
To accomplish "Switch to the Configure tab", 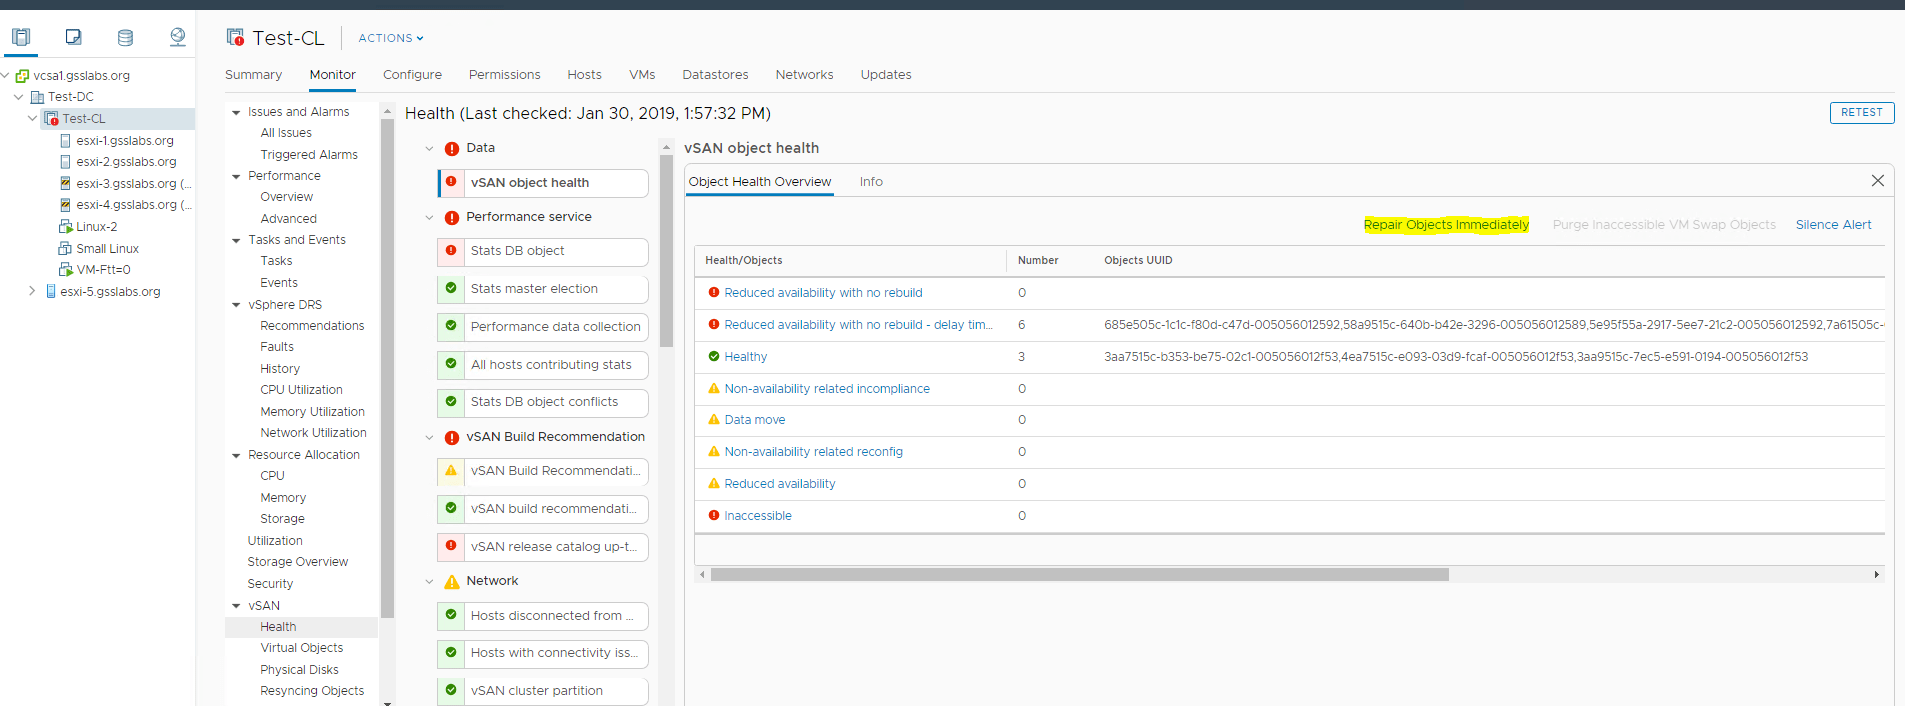I will [x=412, y=75].
